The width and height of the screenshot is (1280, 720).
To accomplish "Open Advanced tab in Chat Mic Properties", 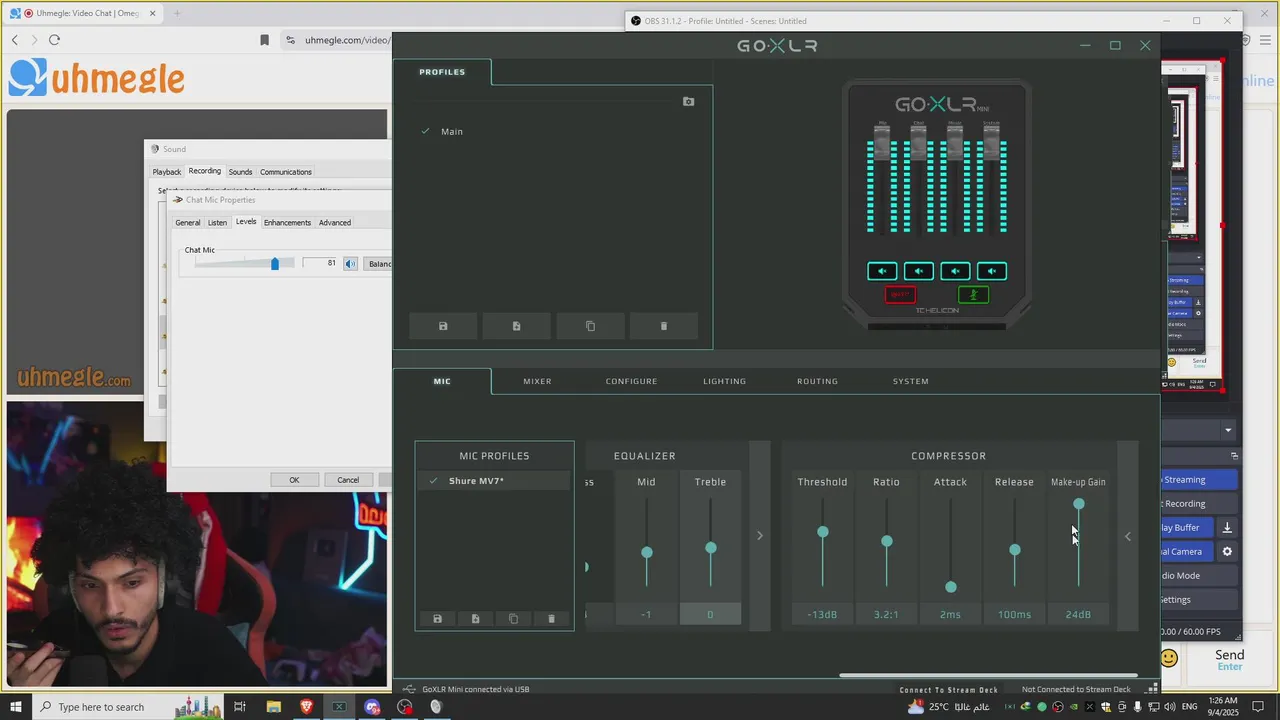I will (x=334, y=222).
